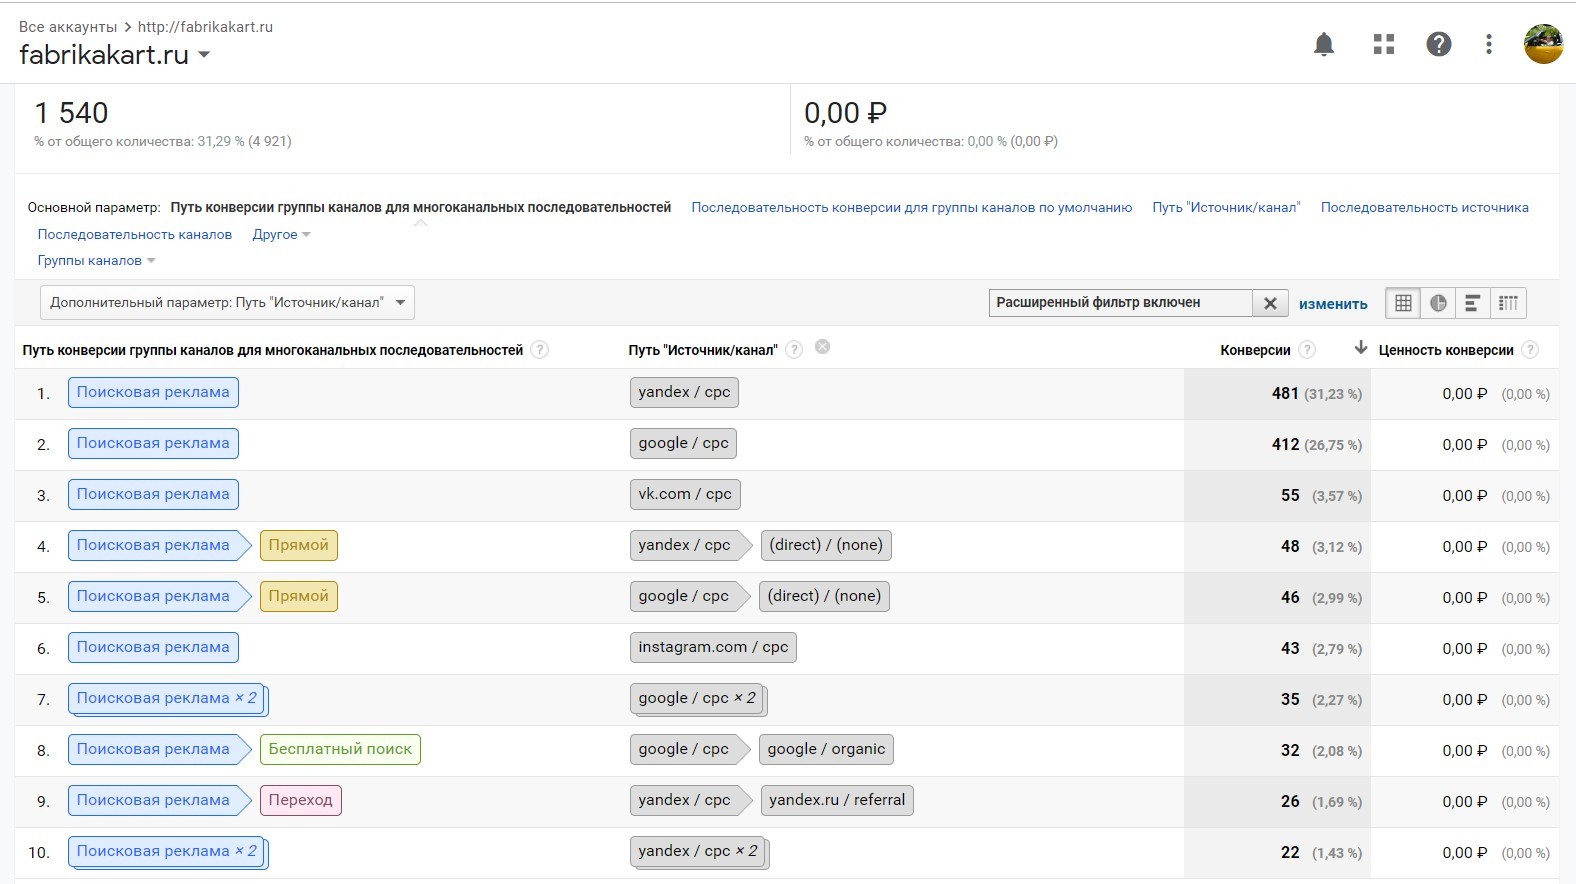Click the 412 conversions value

click(x=1285, y=444)
